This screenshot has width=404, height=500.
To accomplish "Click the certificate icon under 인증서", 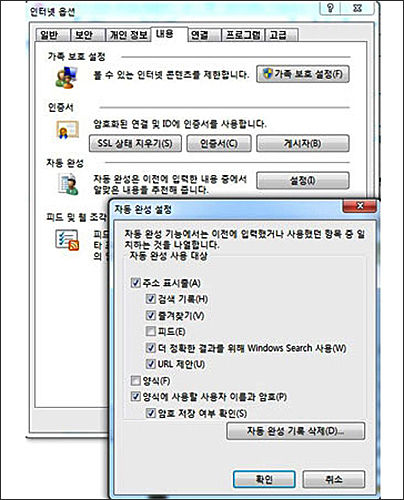I will [x=67, y=129].
